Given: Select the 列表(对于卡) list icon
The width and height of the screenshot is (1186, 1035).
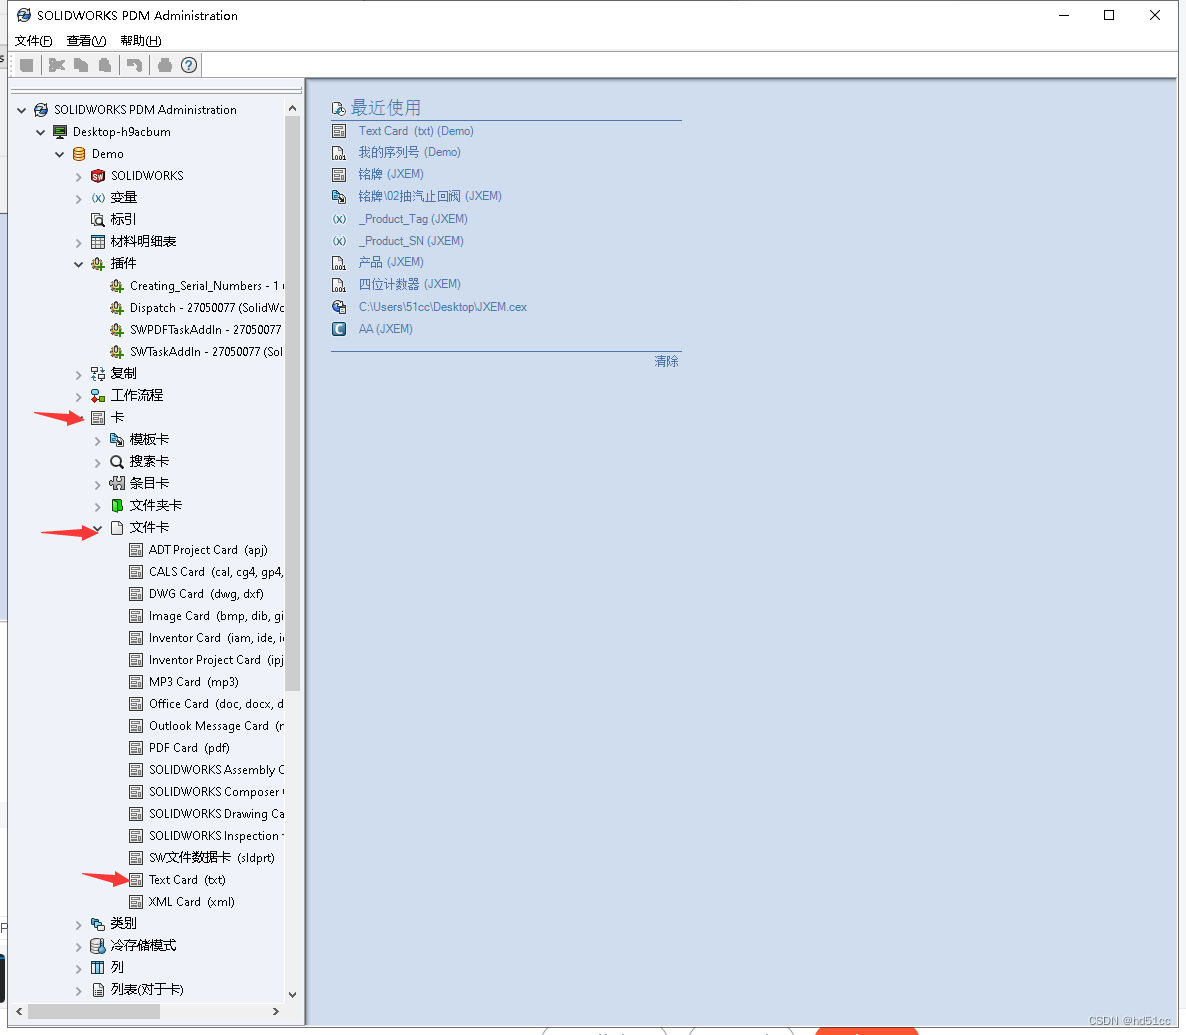Looking at the screenshot, I should [x=98, y=990].
